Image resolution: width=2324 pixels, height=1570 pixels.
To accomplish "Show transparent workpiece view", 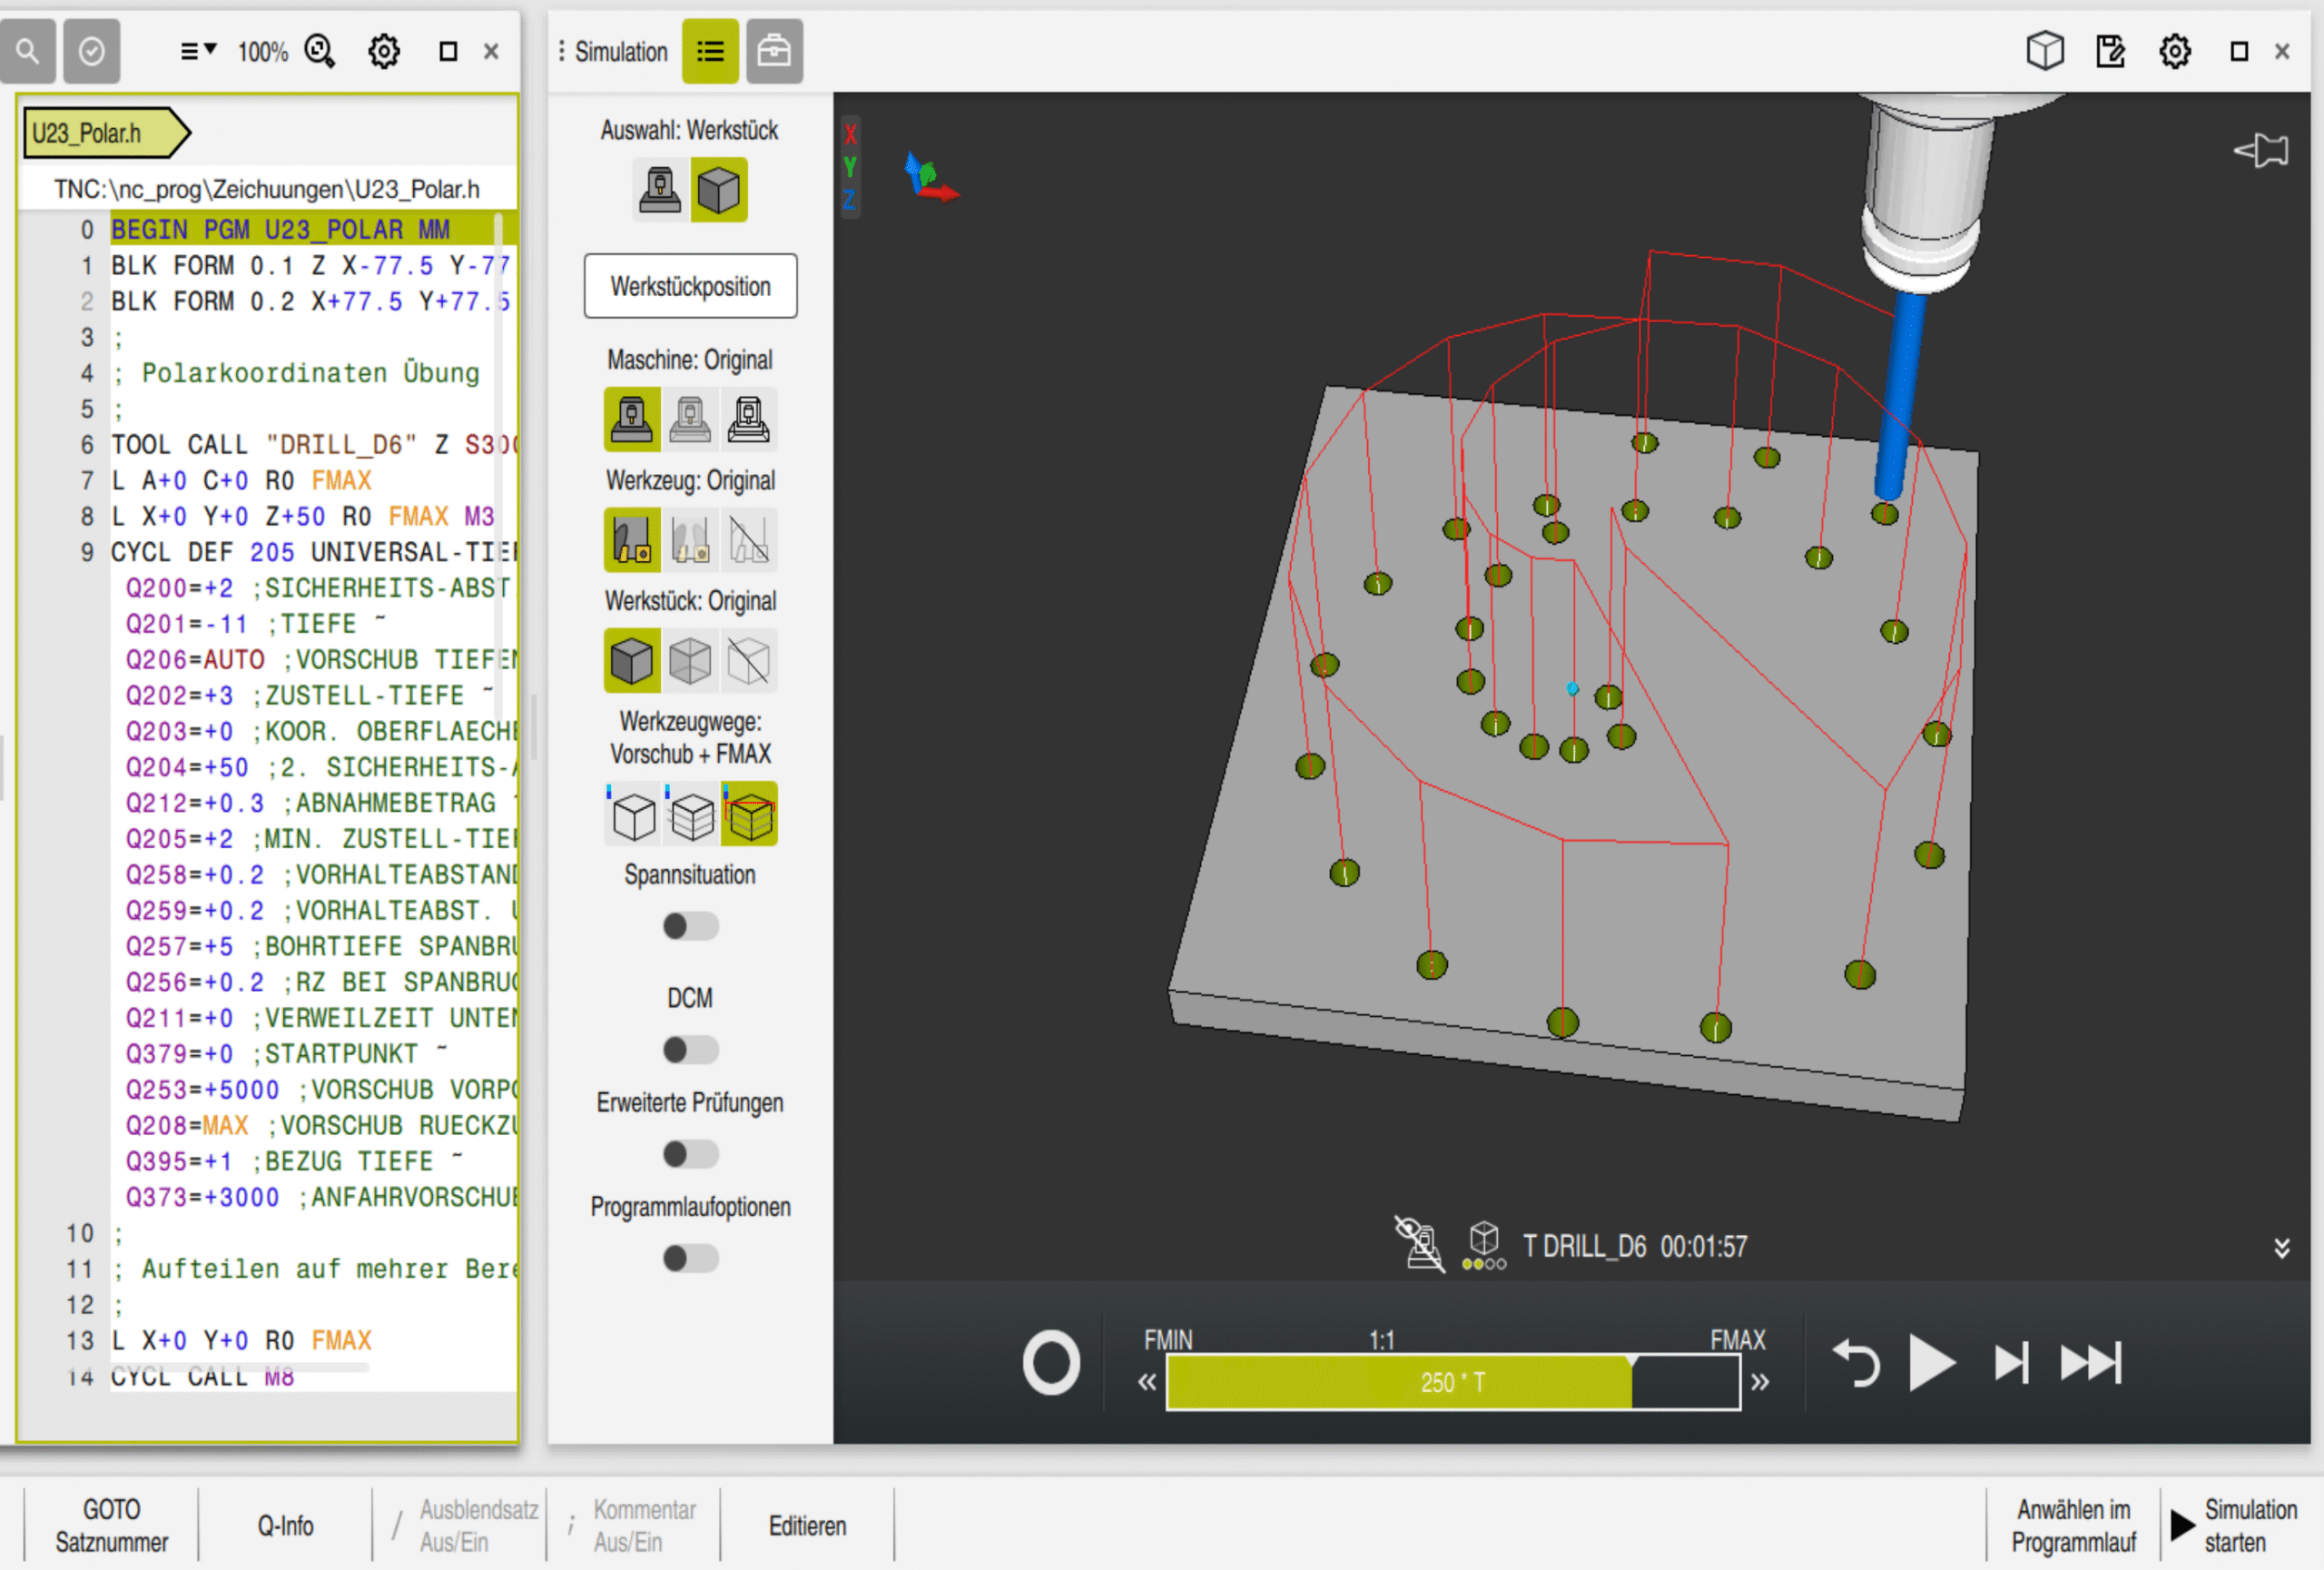I will coord(690,661).
